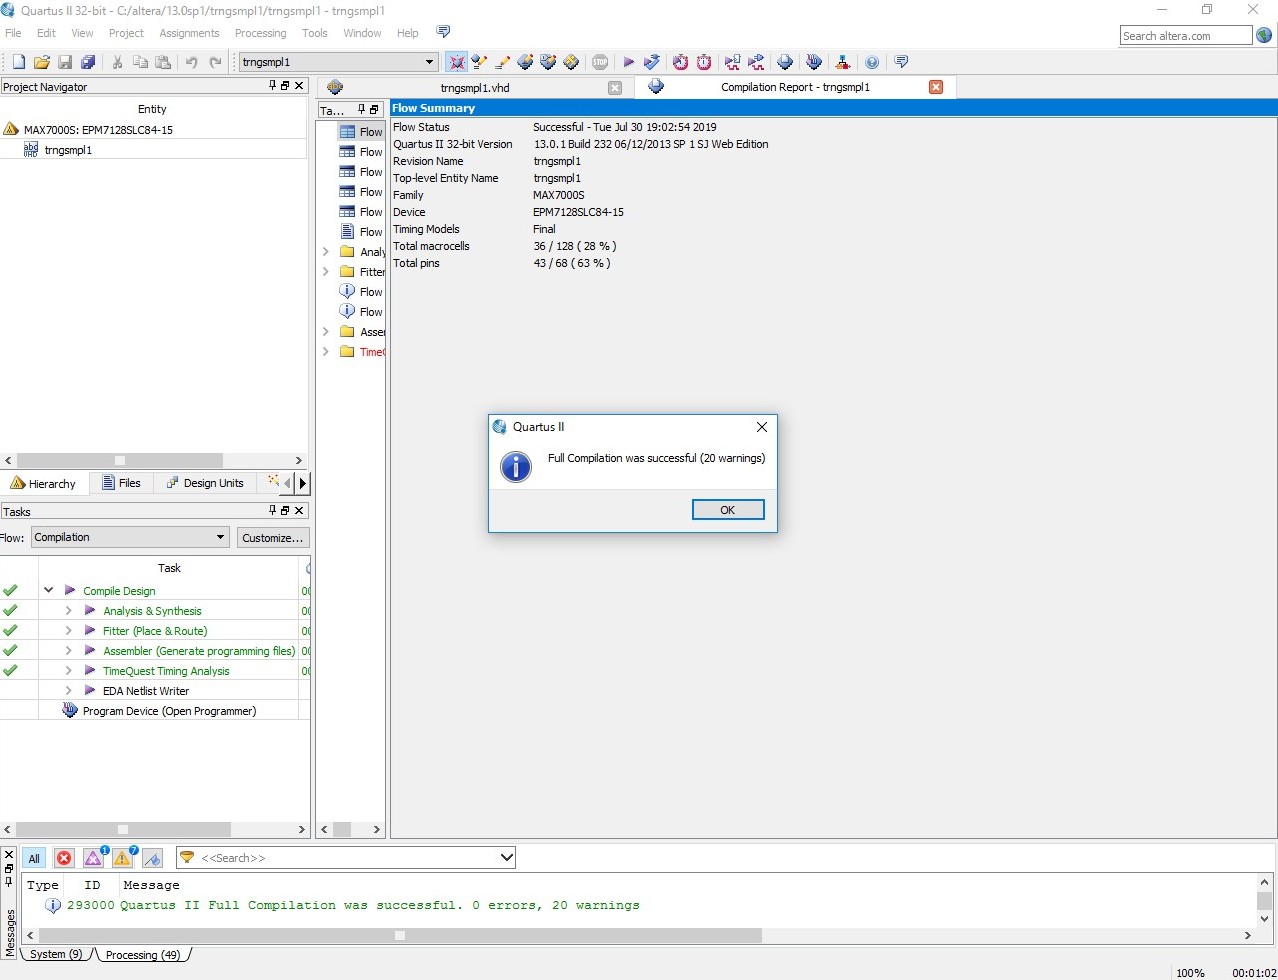This screenshot has height=980, width=1278.
Task: Select trngsmpl1 entity in Project Navigator
Action: pyautogui.click(x=67, y=150)
